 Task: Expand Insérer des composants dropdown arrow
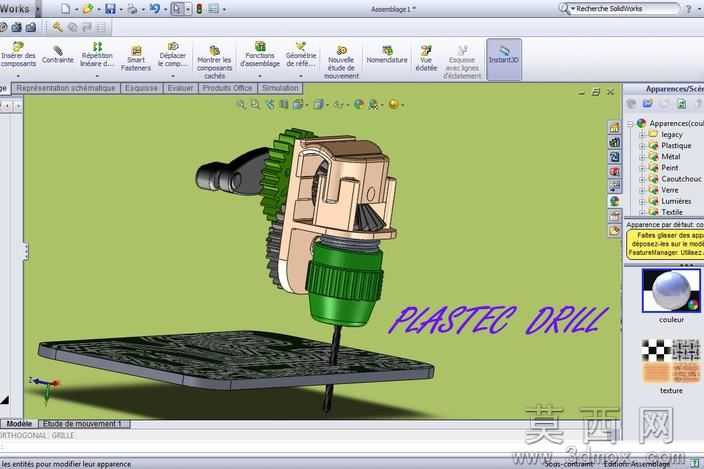[x=18, y=75]
